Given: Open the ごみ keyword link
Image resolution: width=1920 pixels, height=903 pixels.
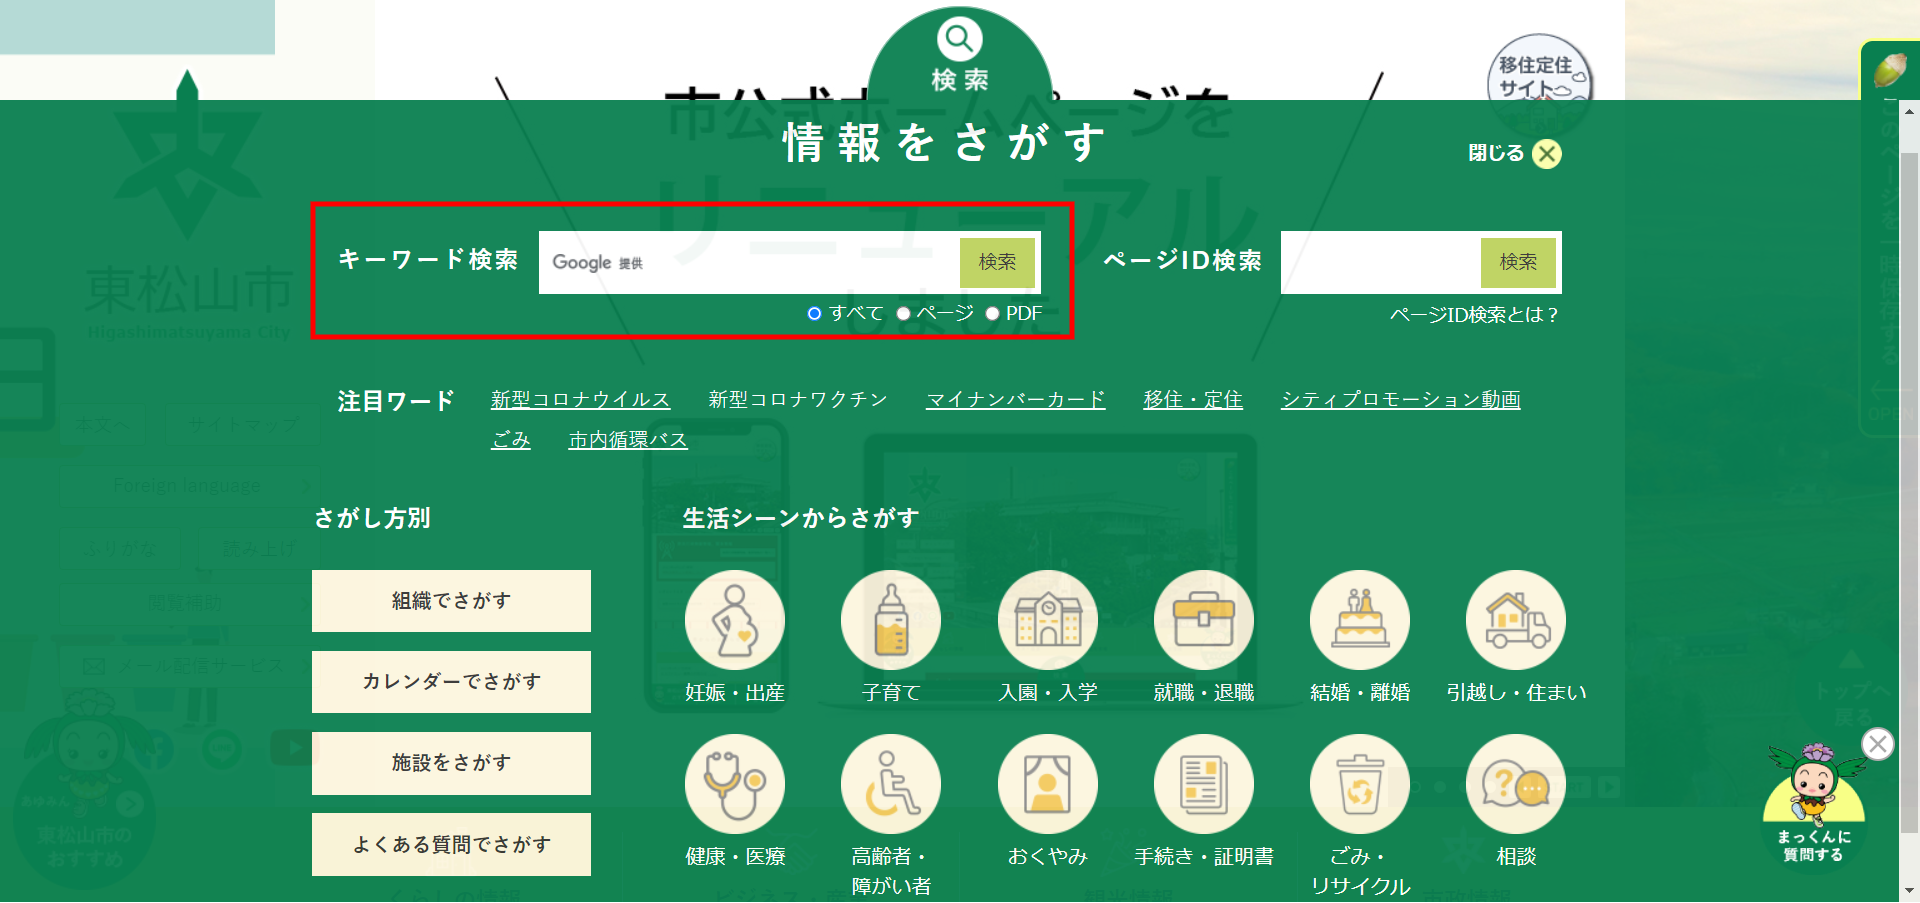Looking at the screenshot, I should 511,440.
